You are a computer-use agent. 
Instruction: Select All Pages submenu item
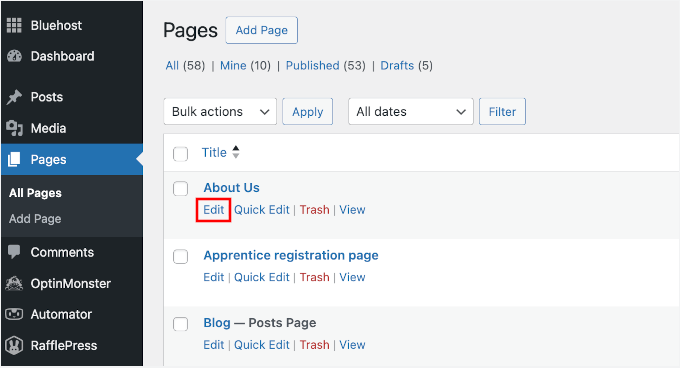[35, 193]
